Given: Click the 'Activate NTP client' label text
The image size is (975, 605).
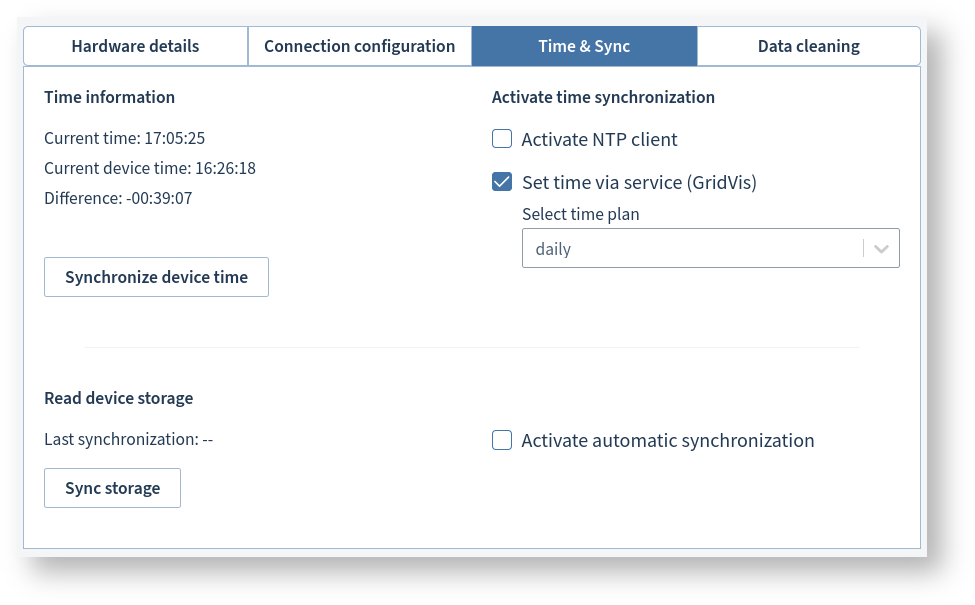Looking at the screenshot, I should tap(599, 139).
